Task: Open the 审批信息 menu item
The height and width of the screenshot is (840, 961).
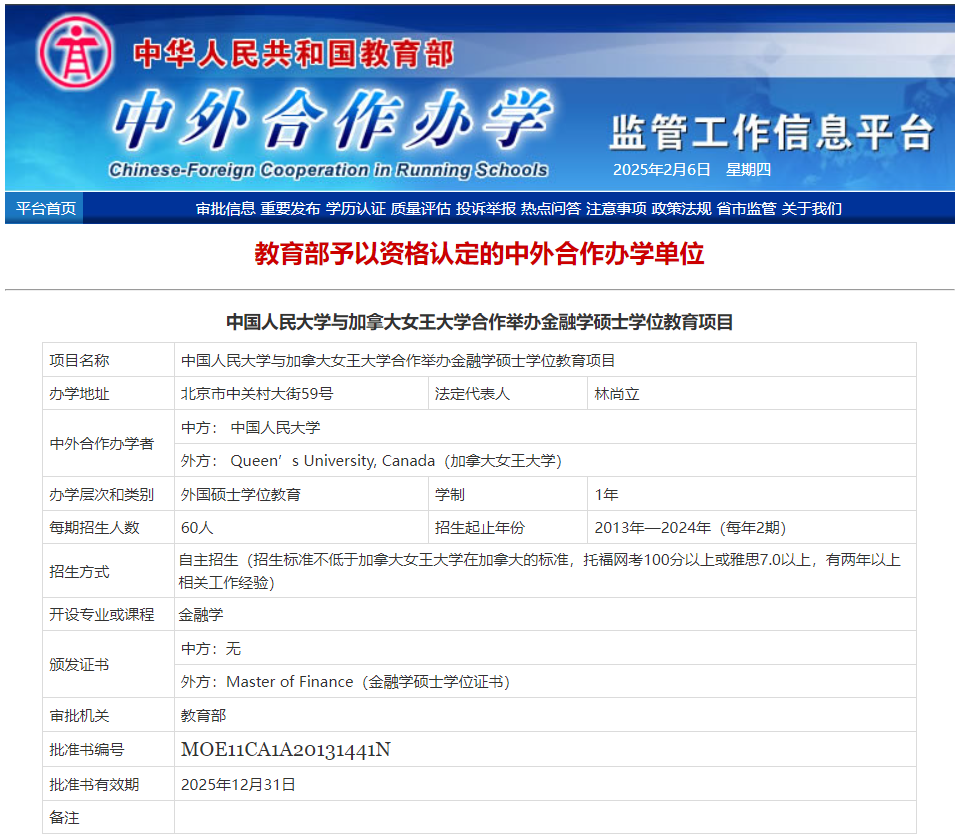Action: [x=226, y=209]
